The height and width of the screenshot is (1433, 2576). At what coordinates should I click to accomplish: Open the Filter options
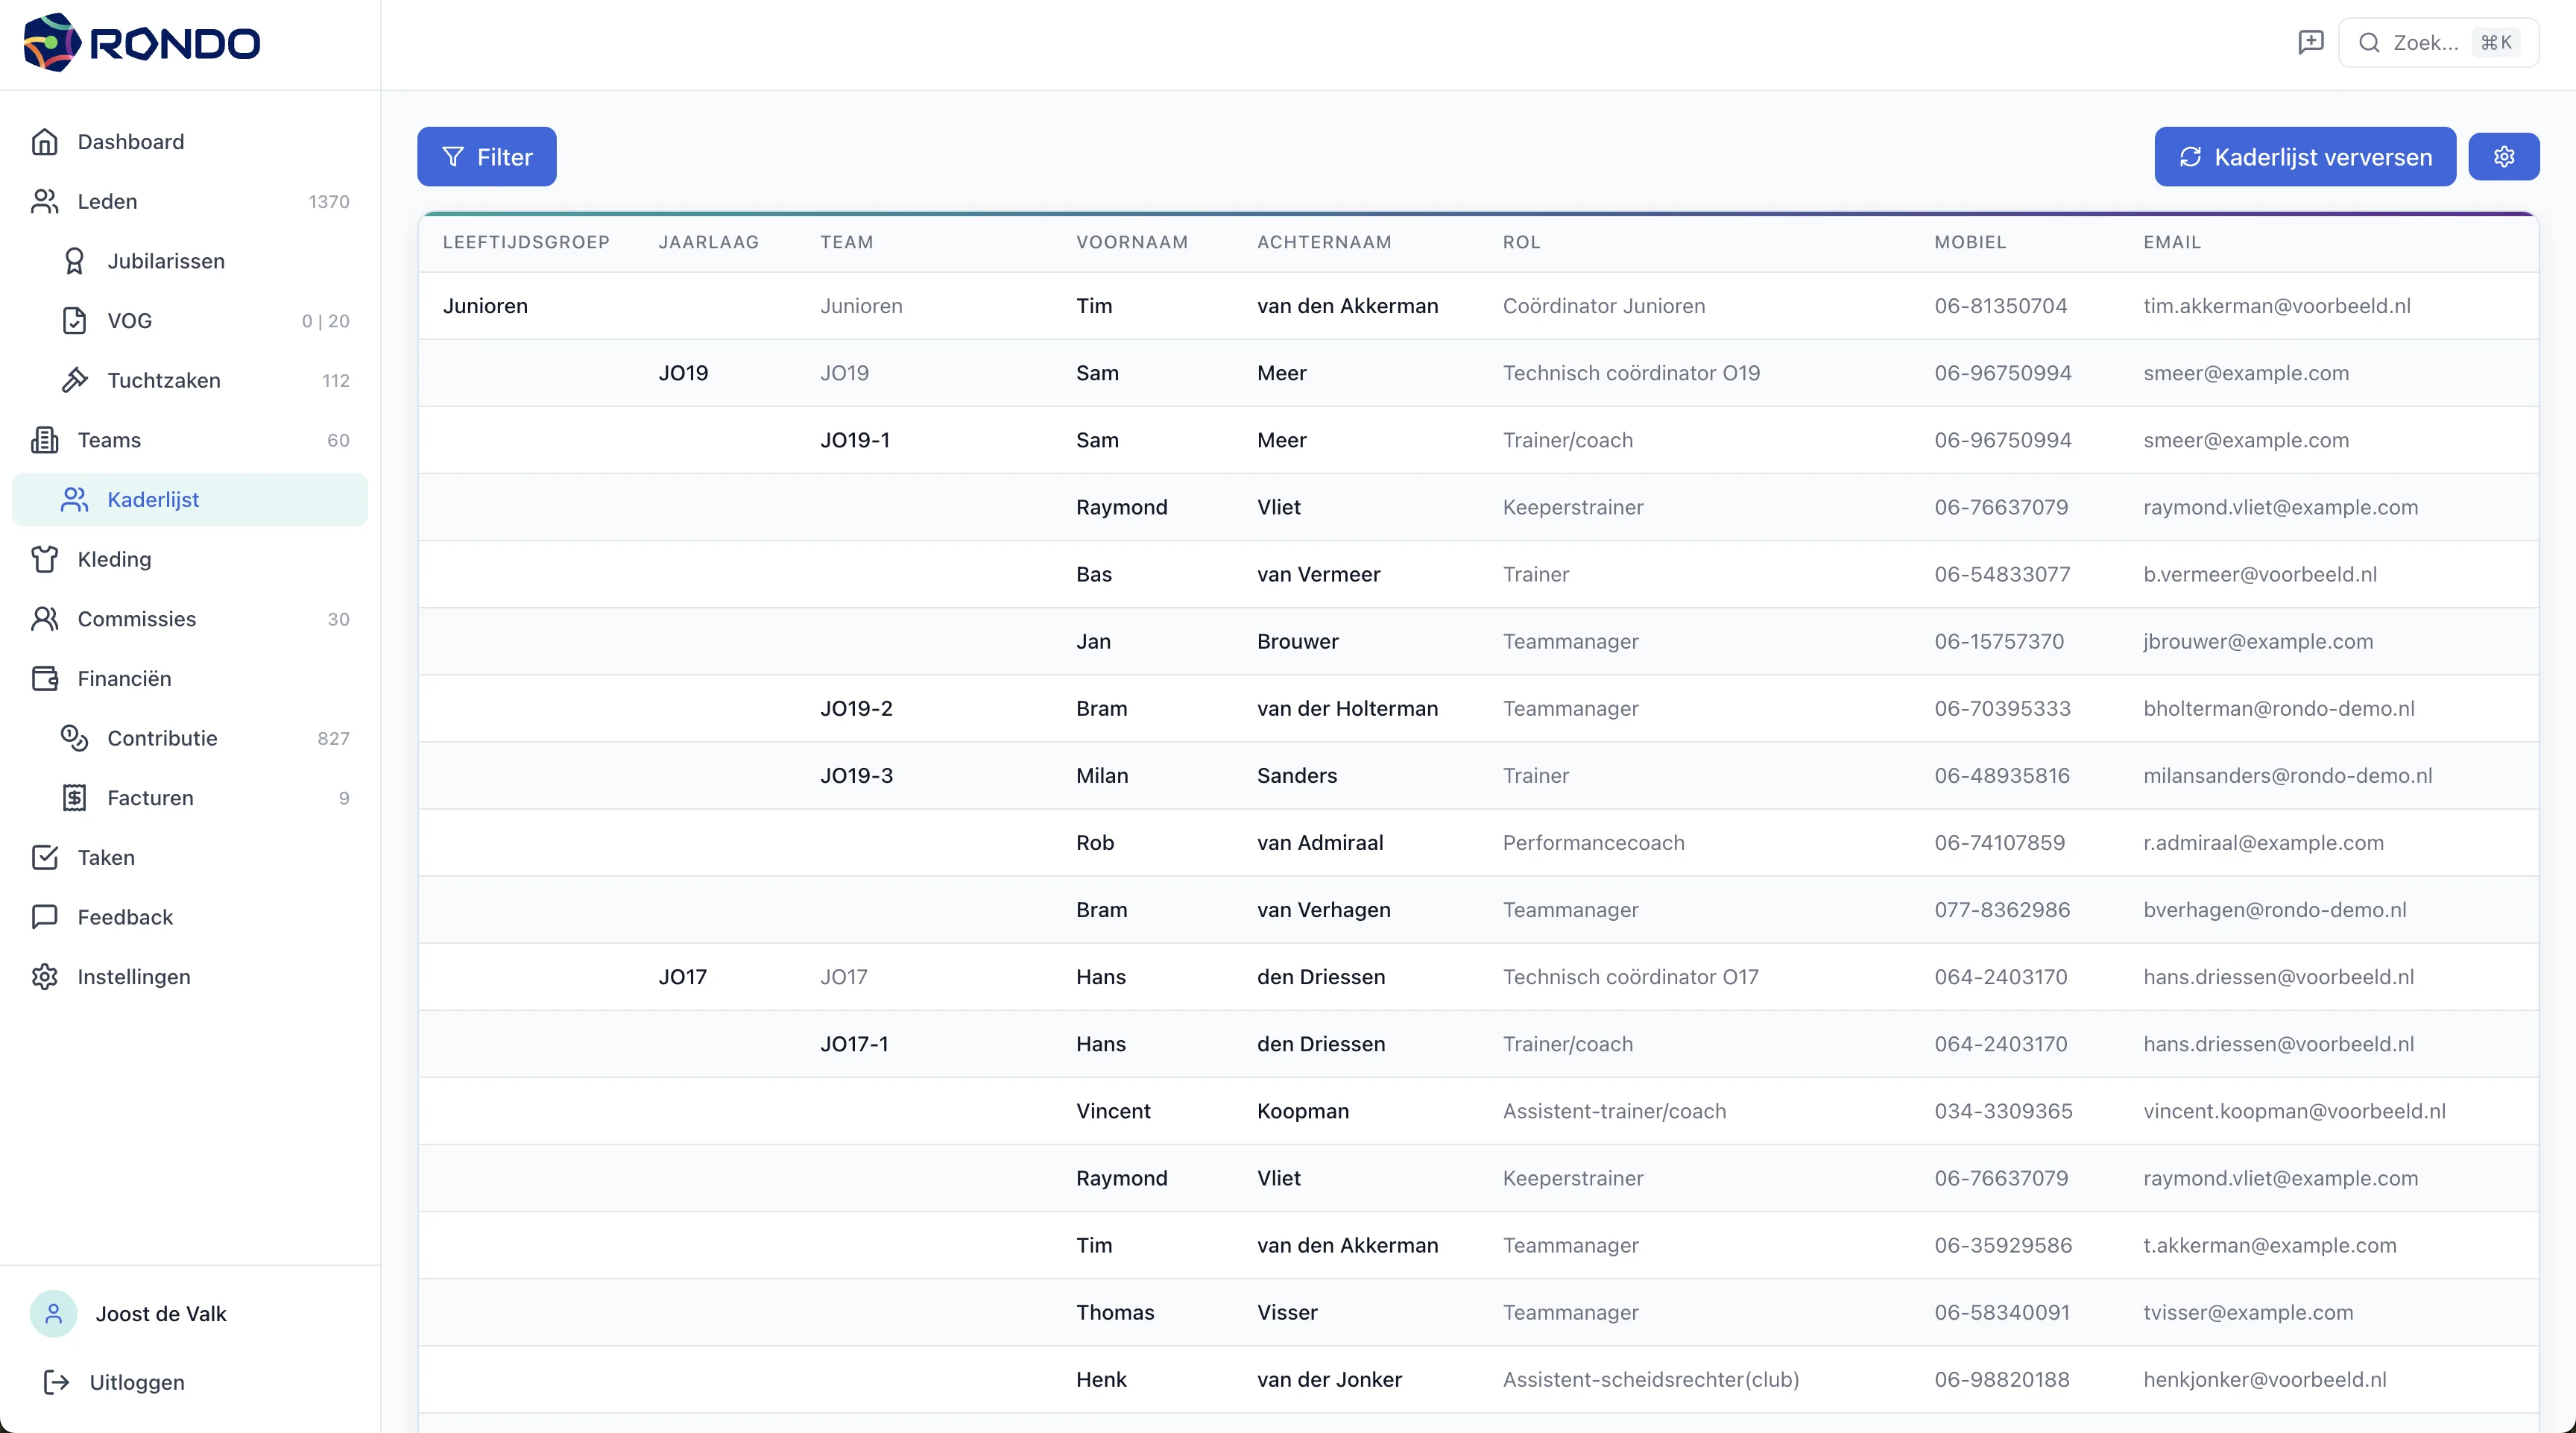[487, 157]
